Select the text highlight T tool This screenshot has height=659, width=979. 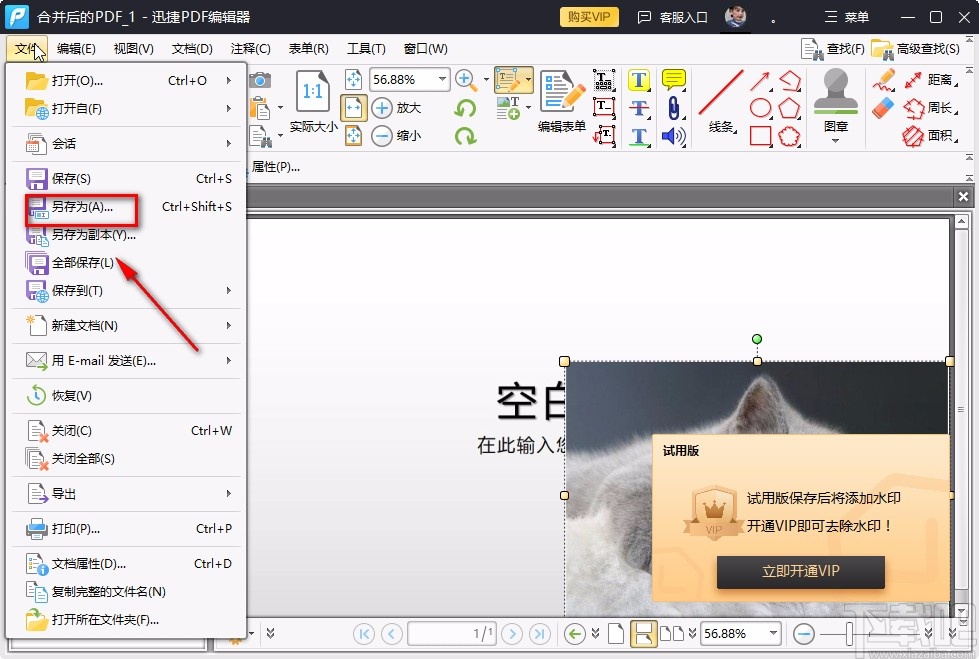639,80
